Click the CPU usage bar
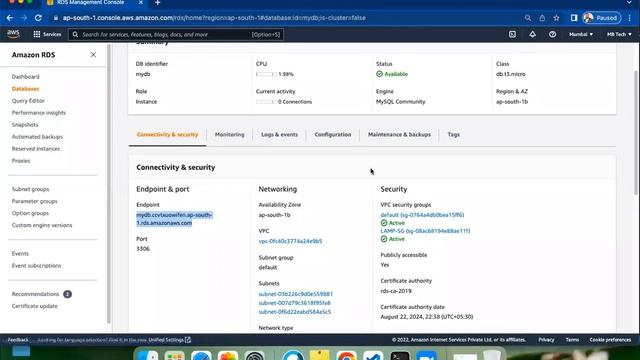Screen dimensions: 640x360 [266, 74]
